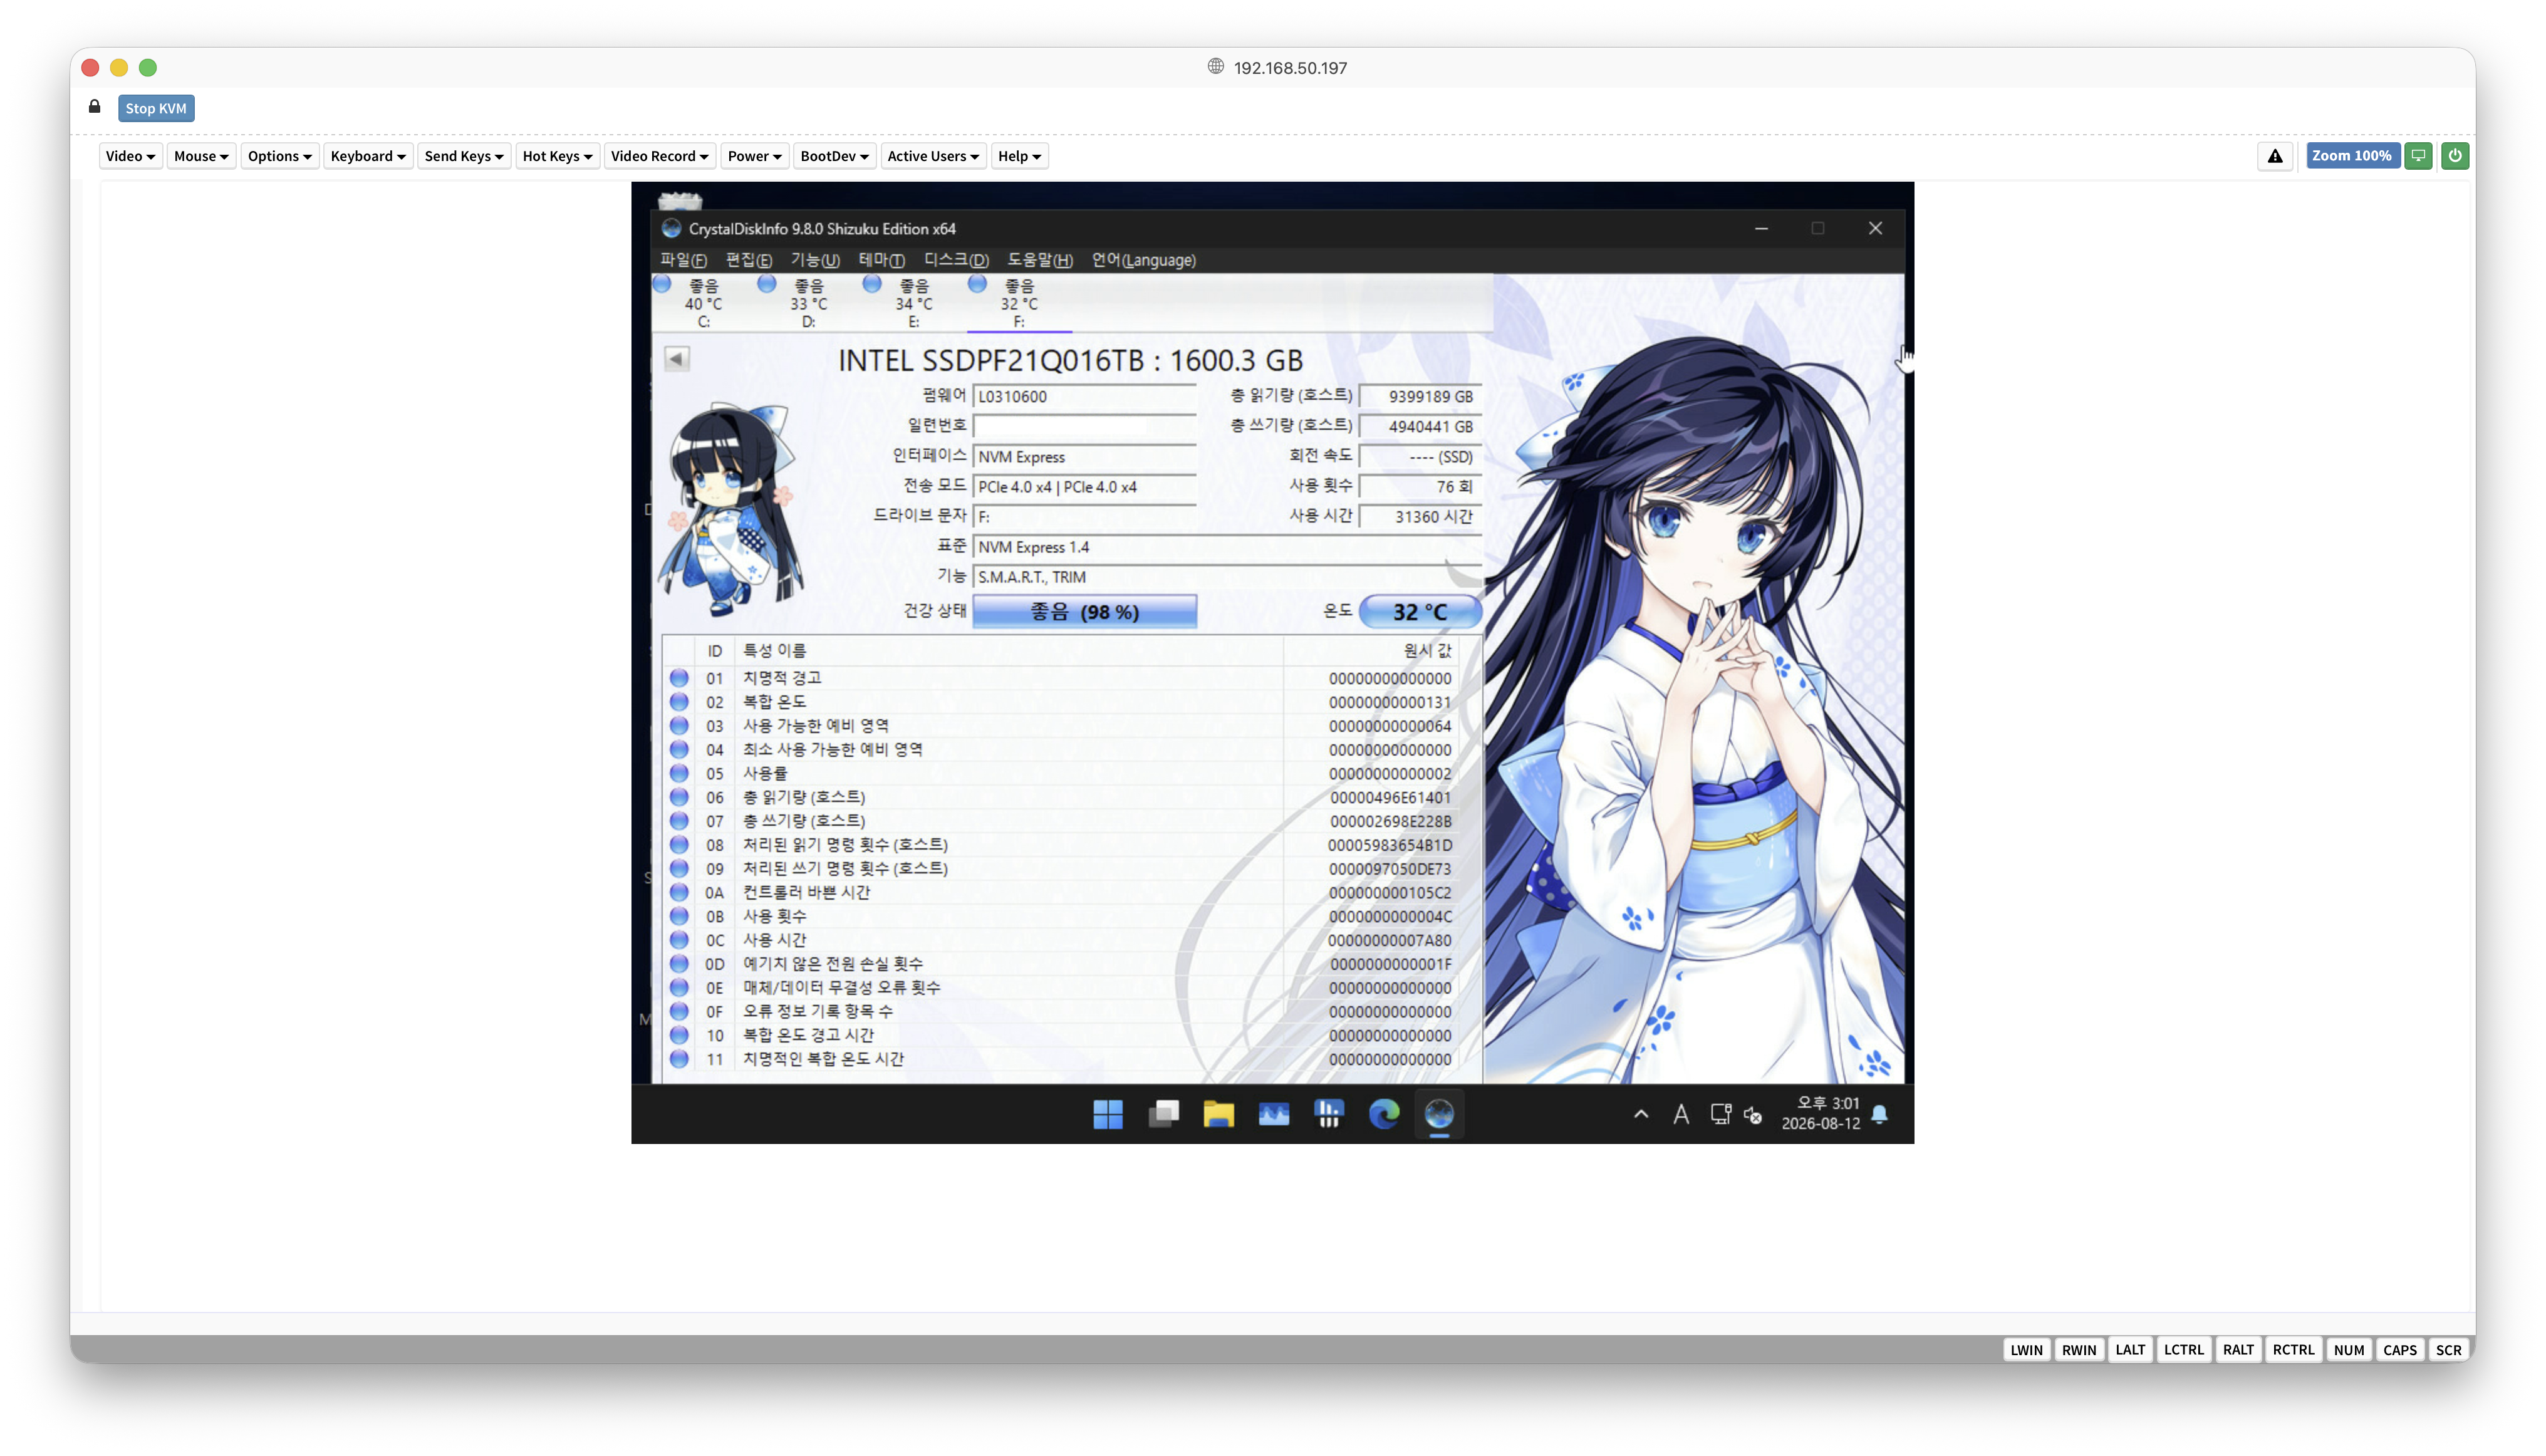Click the lock icon beside Stop KVM
The height and width of the screenshot is (1456, 2546).
pos(95,107)
